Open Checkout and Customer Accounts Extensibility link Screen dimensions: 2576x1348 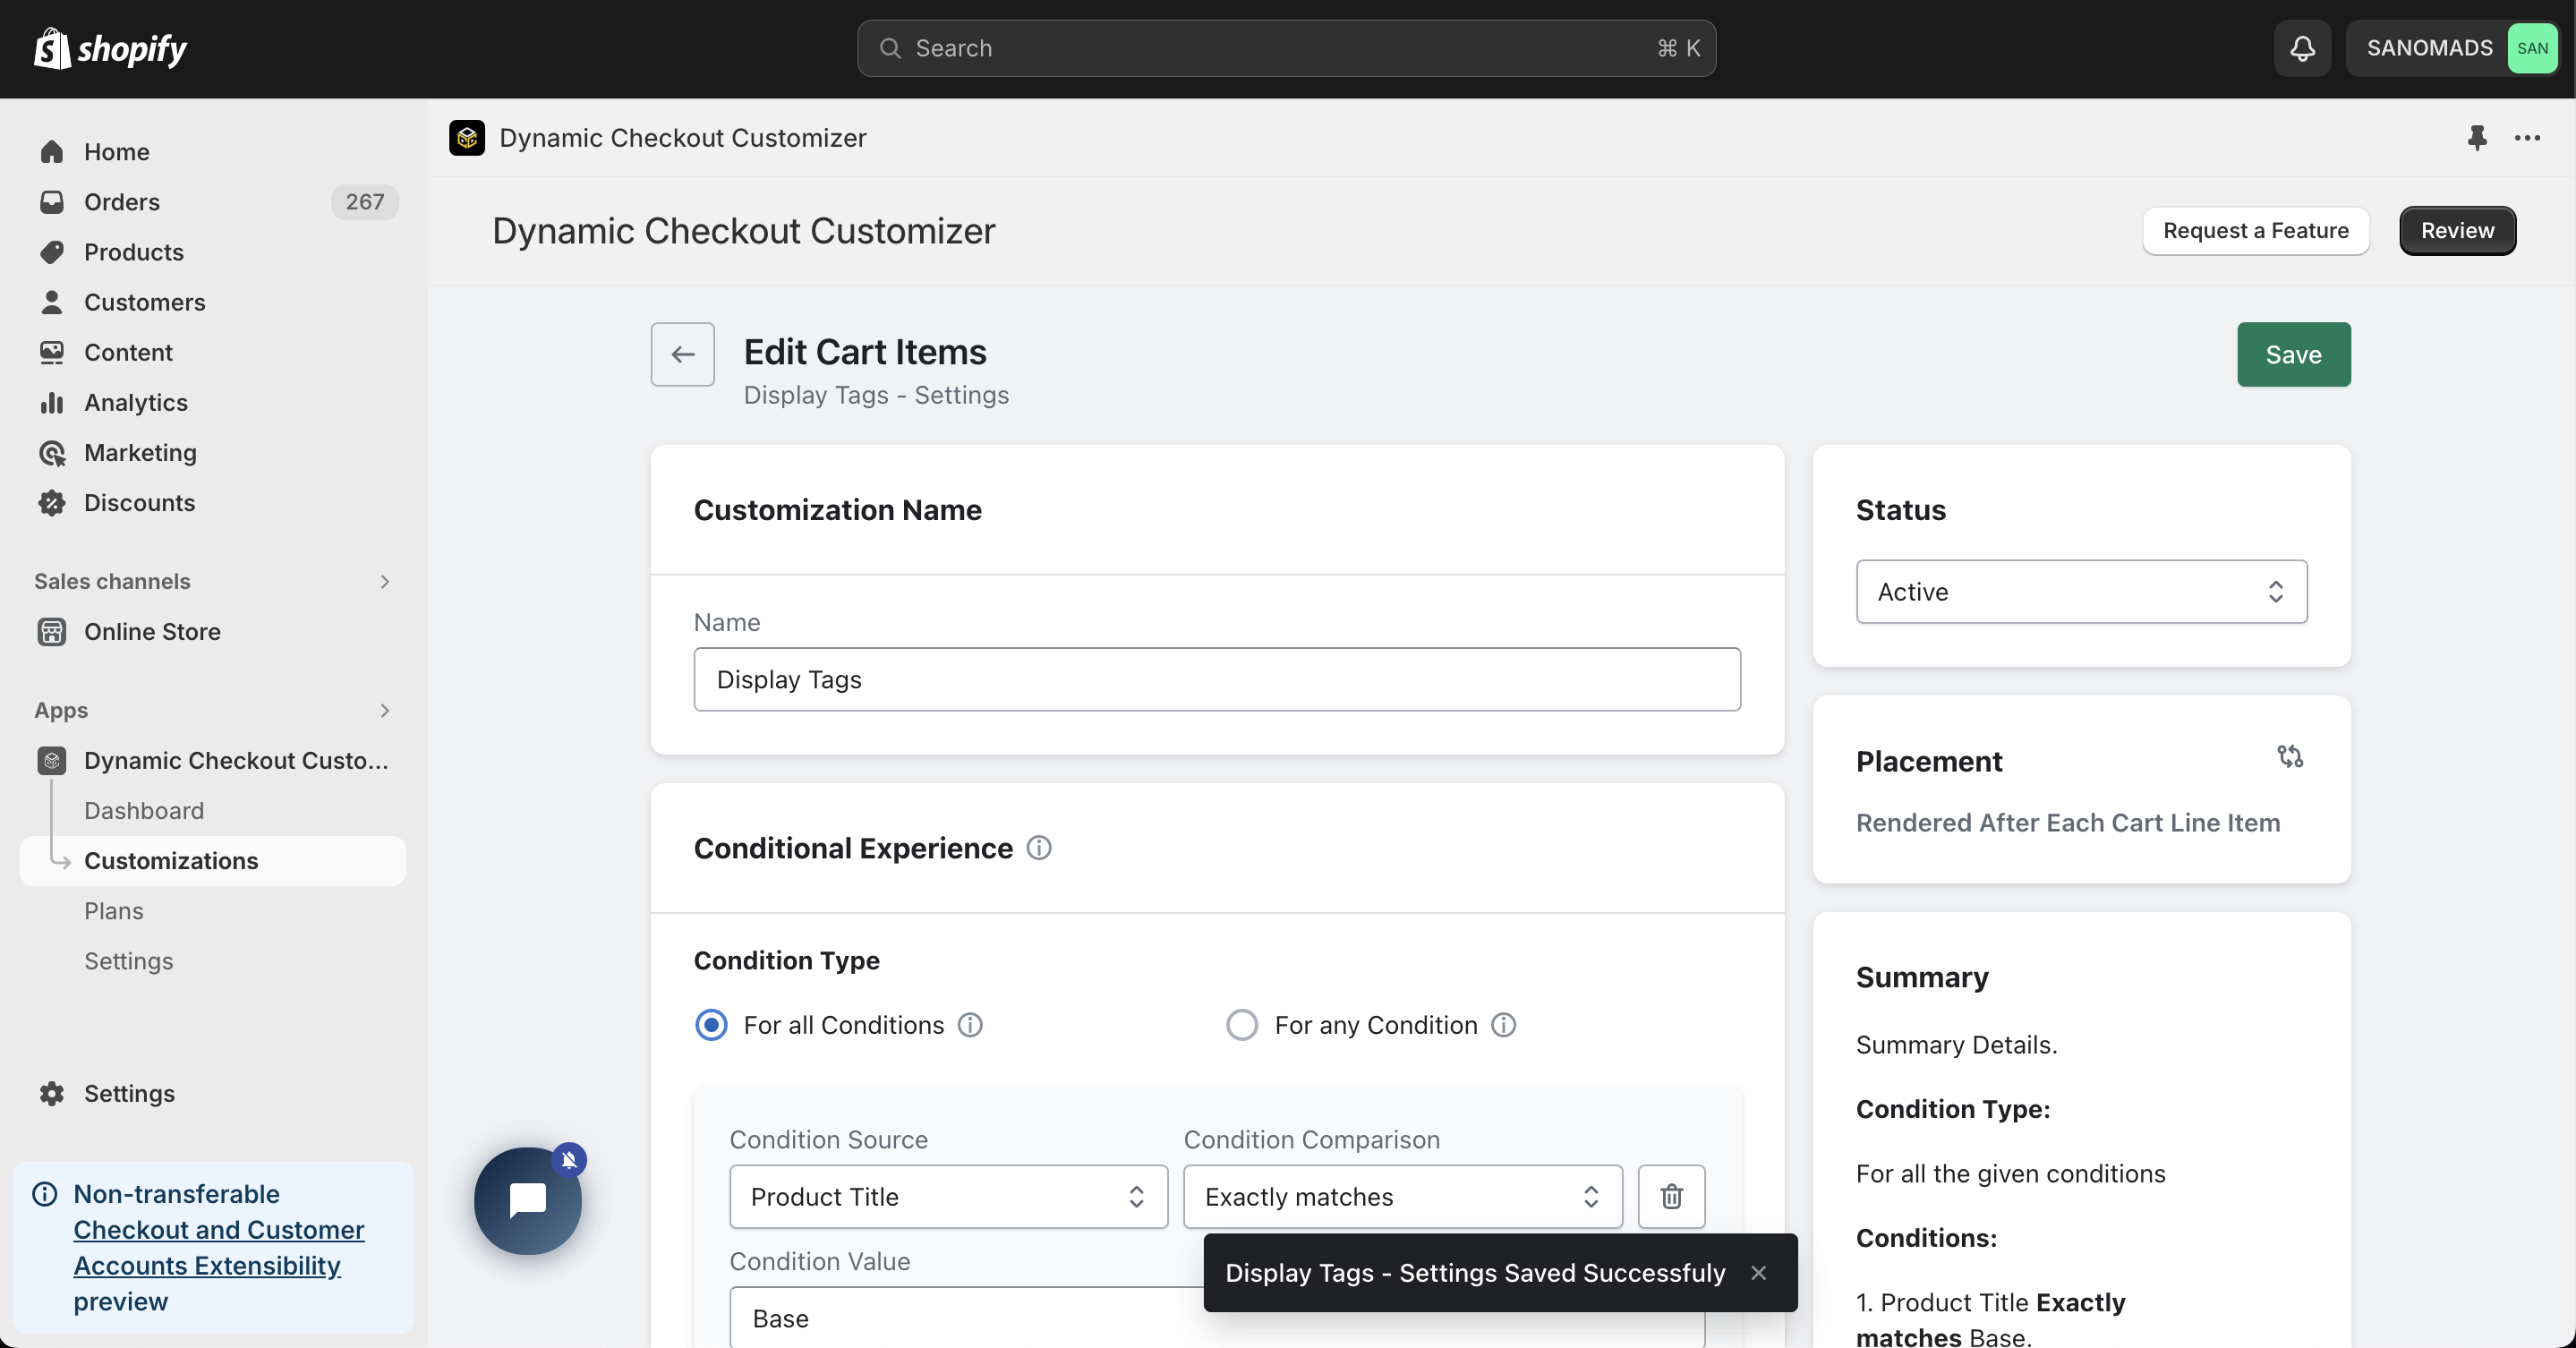218,1248
